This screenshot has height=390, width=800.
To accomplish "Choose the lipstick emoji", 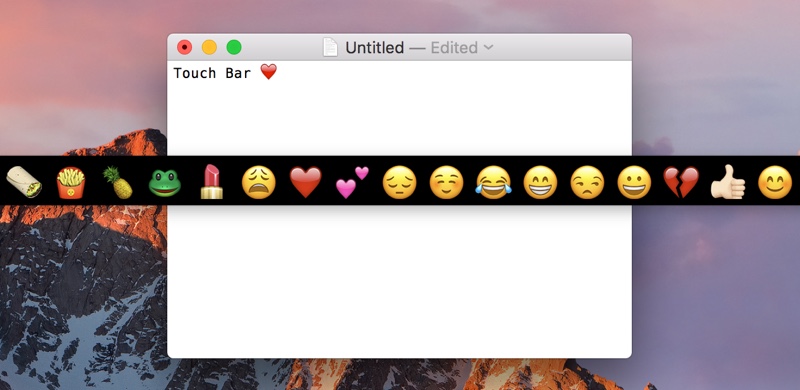I will point(211,182).
